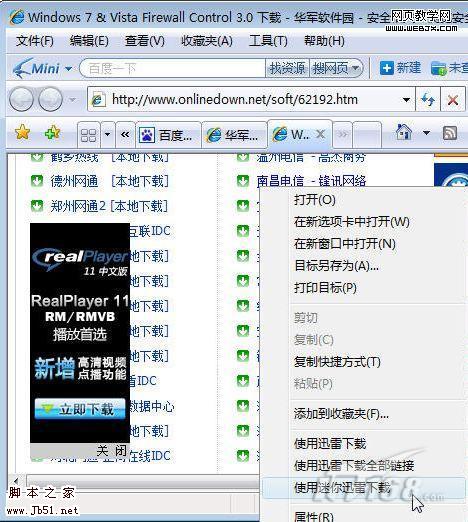The height and width of the screenshot is (522, 468).
Task: Click the Mini toolbar logo
Action: [x=36, y=68]
